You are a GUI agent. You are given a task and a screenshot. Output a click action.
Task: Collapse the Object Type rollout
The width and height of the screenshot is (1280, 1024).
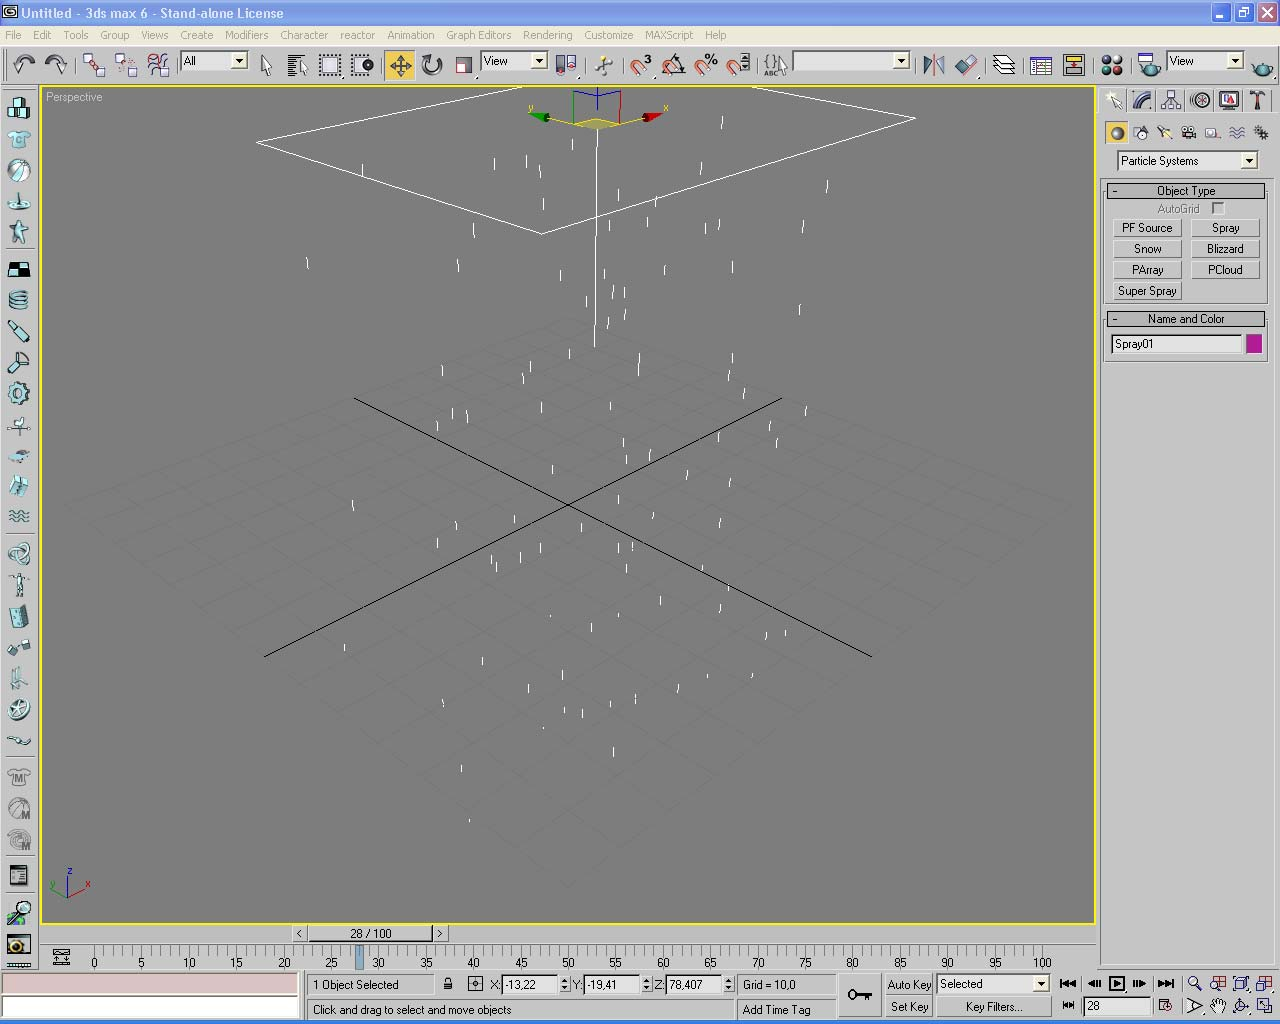coord(1186,191)
